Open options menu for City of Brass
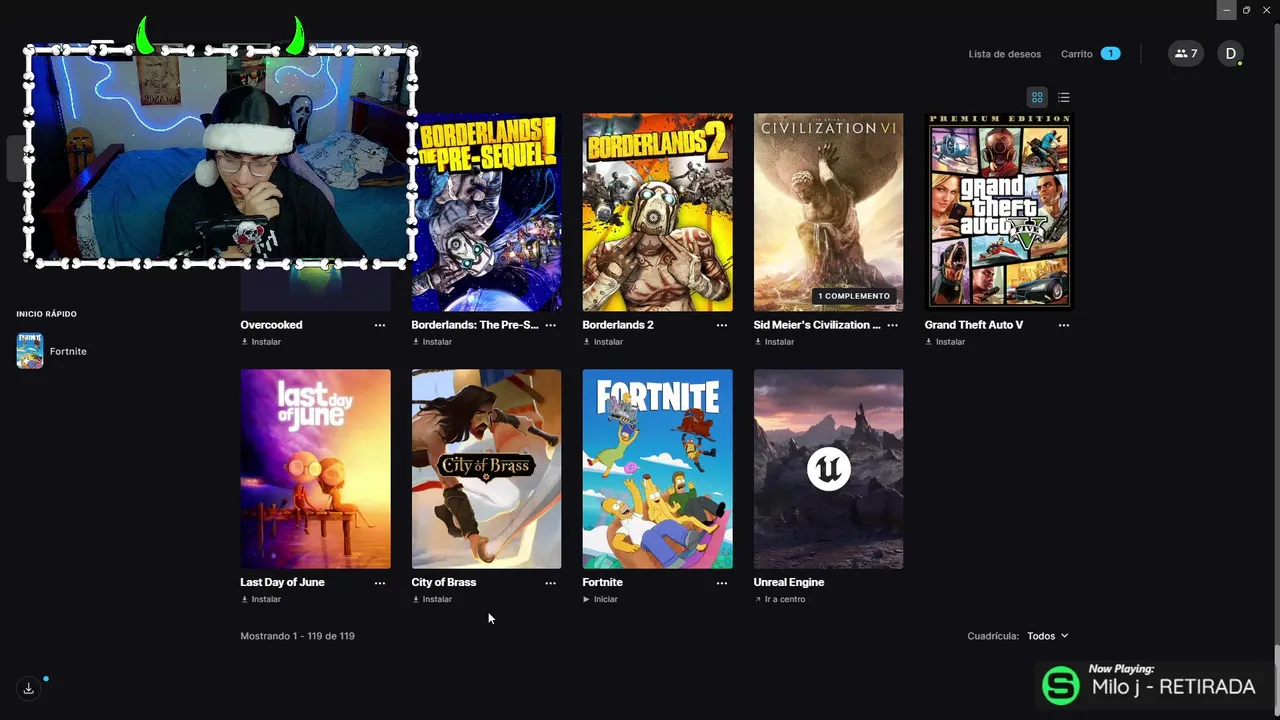Viewport: 1280px width, 720px height. point(551,582)
